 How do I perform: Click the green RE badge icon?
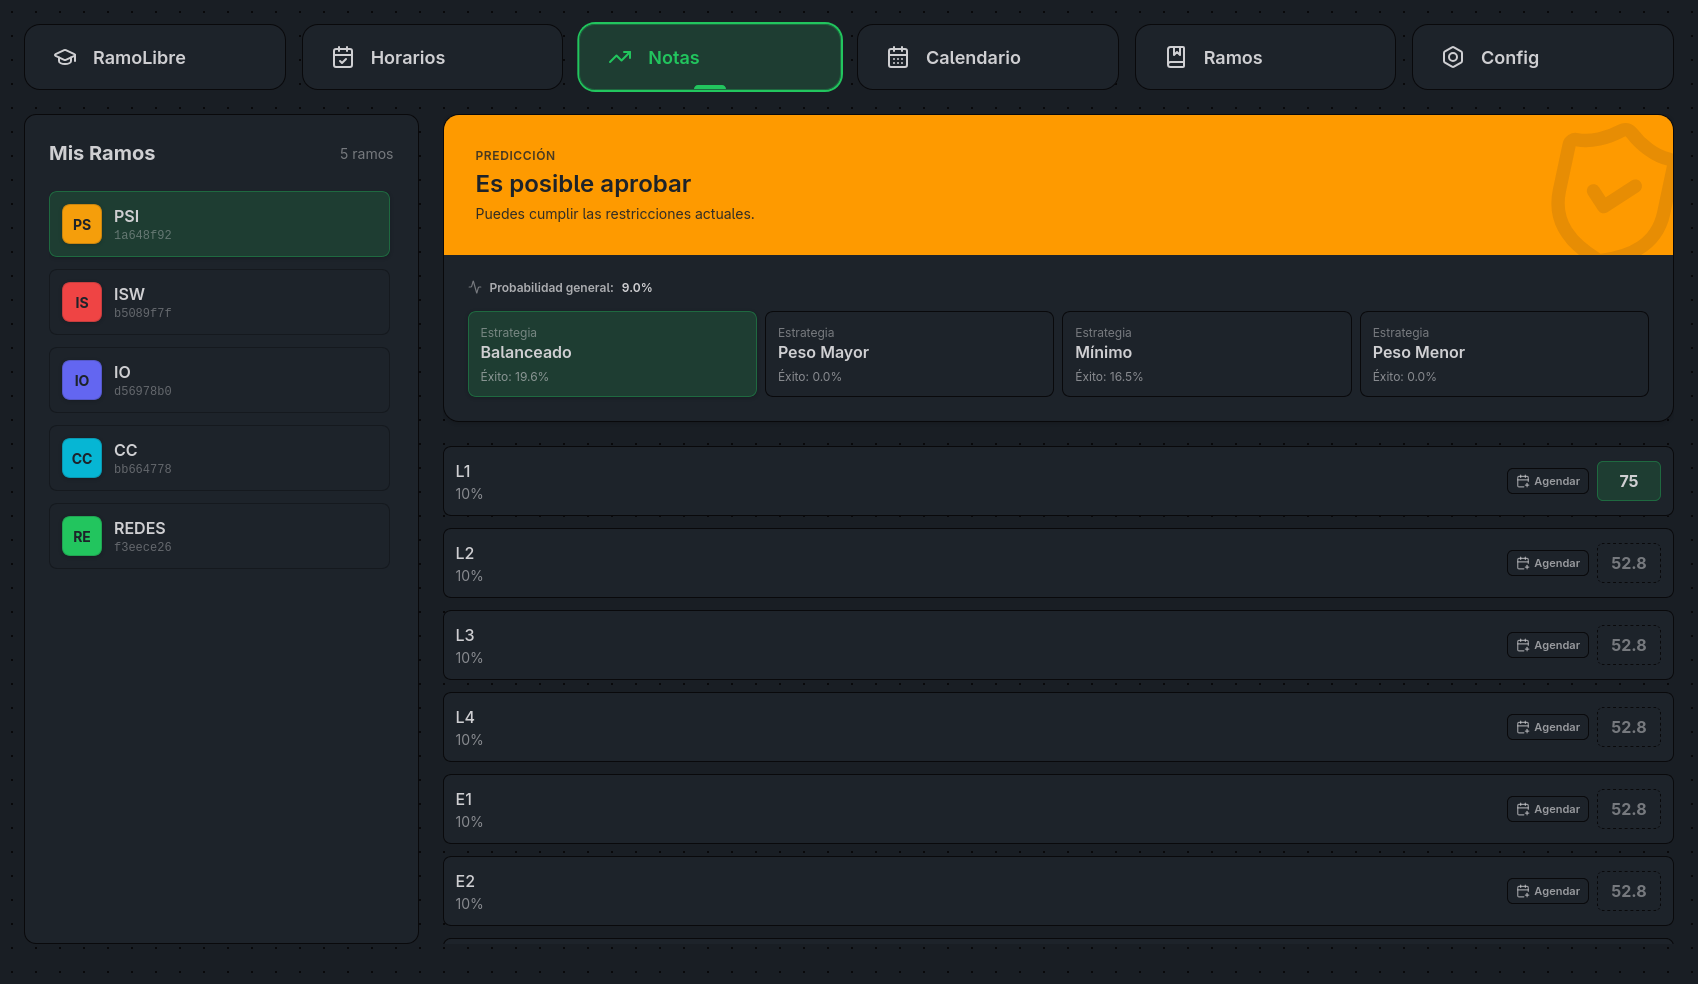pyautogui.click(x=82, y=536)
